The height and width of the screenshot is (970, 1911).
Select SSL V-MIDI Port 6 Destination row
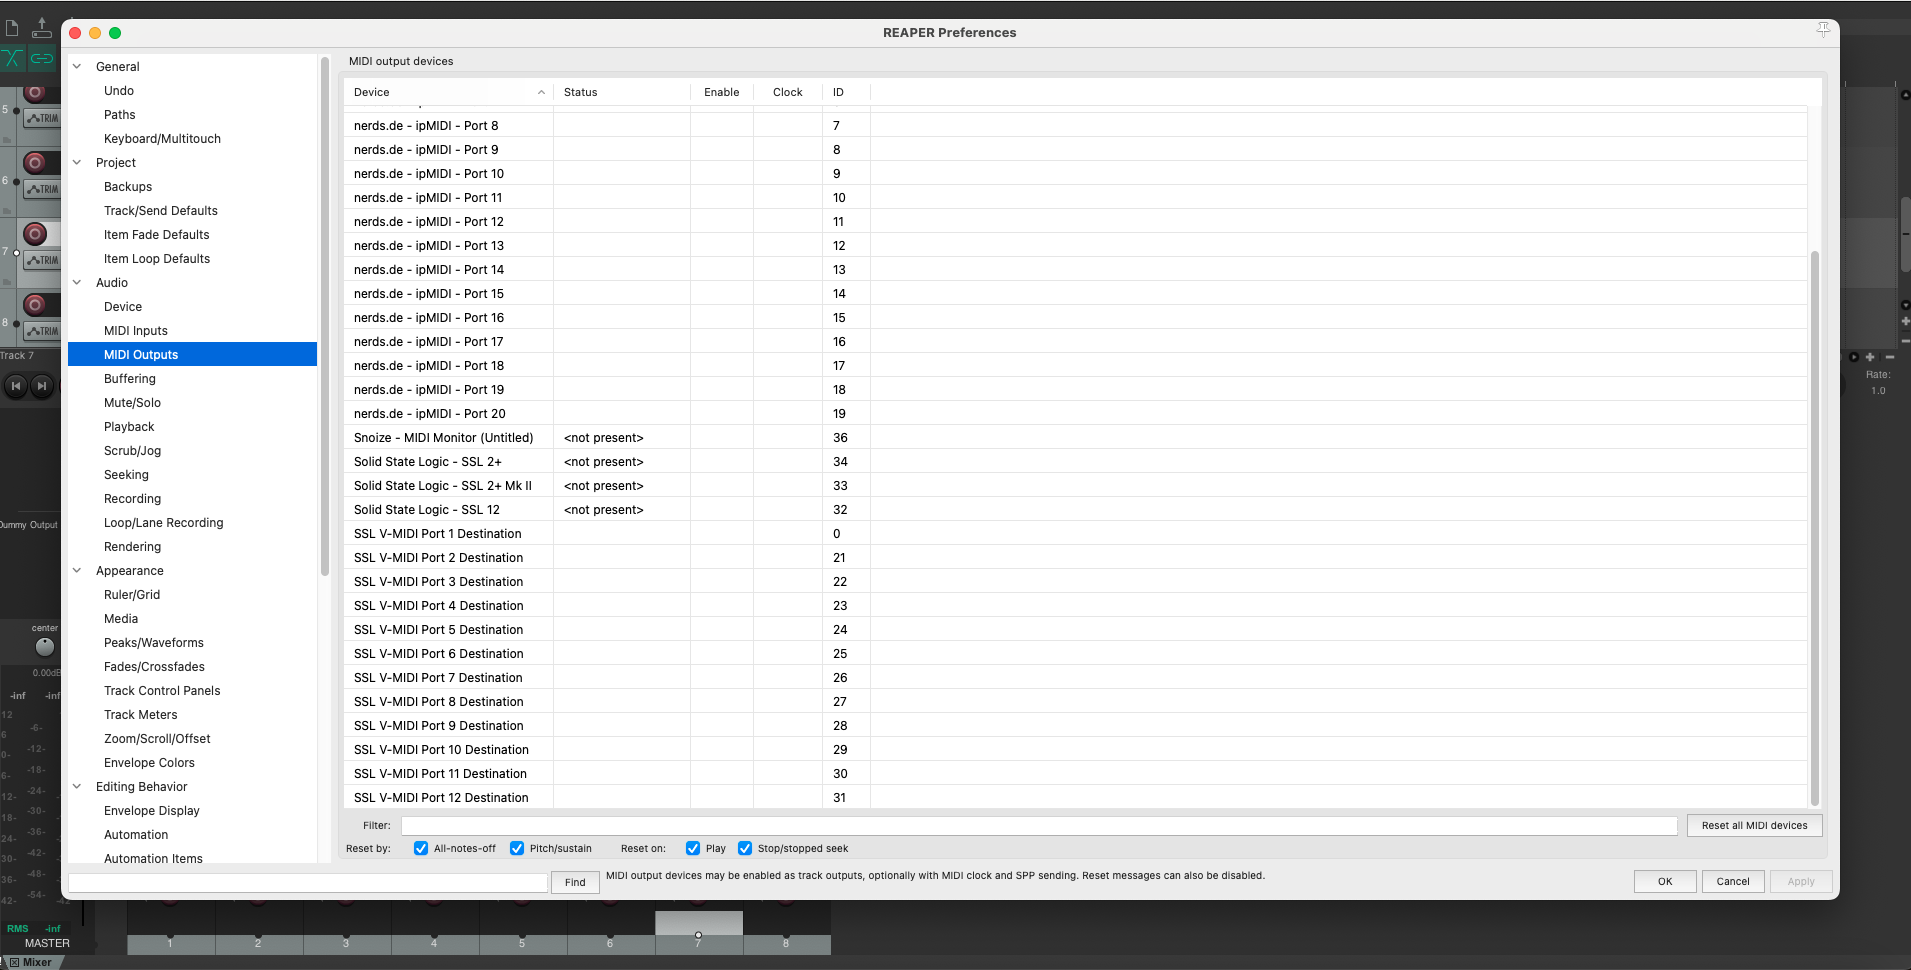point(1075,653)
